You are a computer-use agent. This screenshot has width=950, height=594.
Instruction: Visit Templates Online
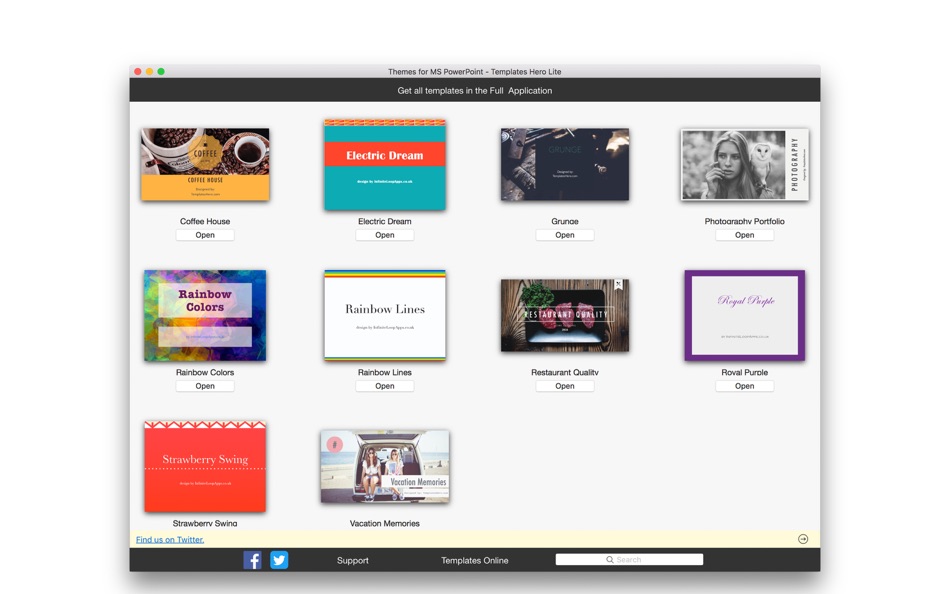[x=474, y=561]
